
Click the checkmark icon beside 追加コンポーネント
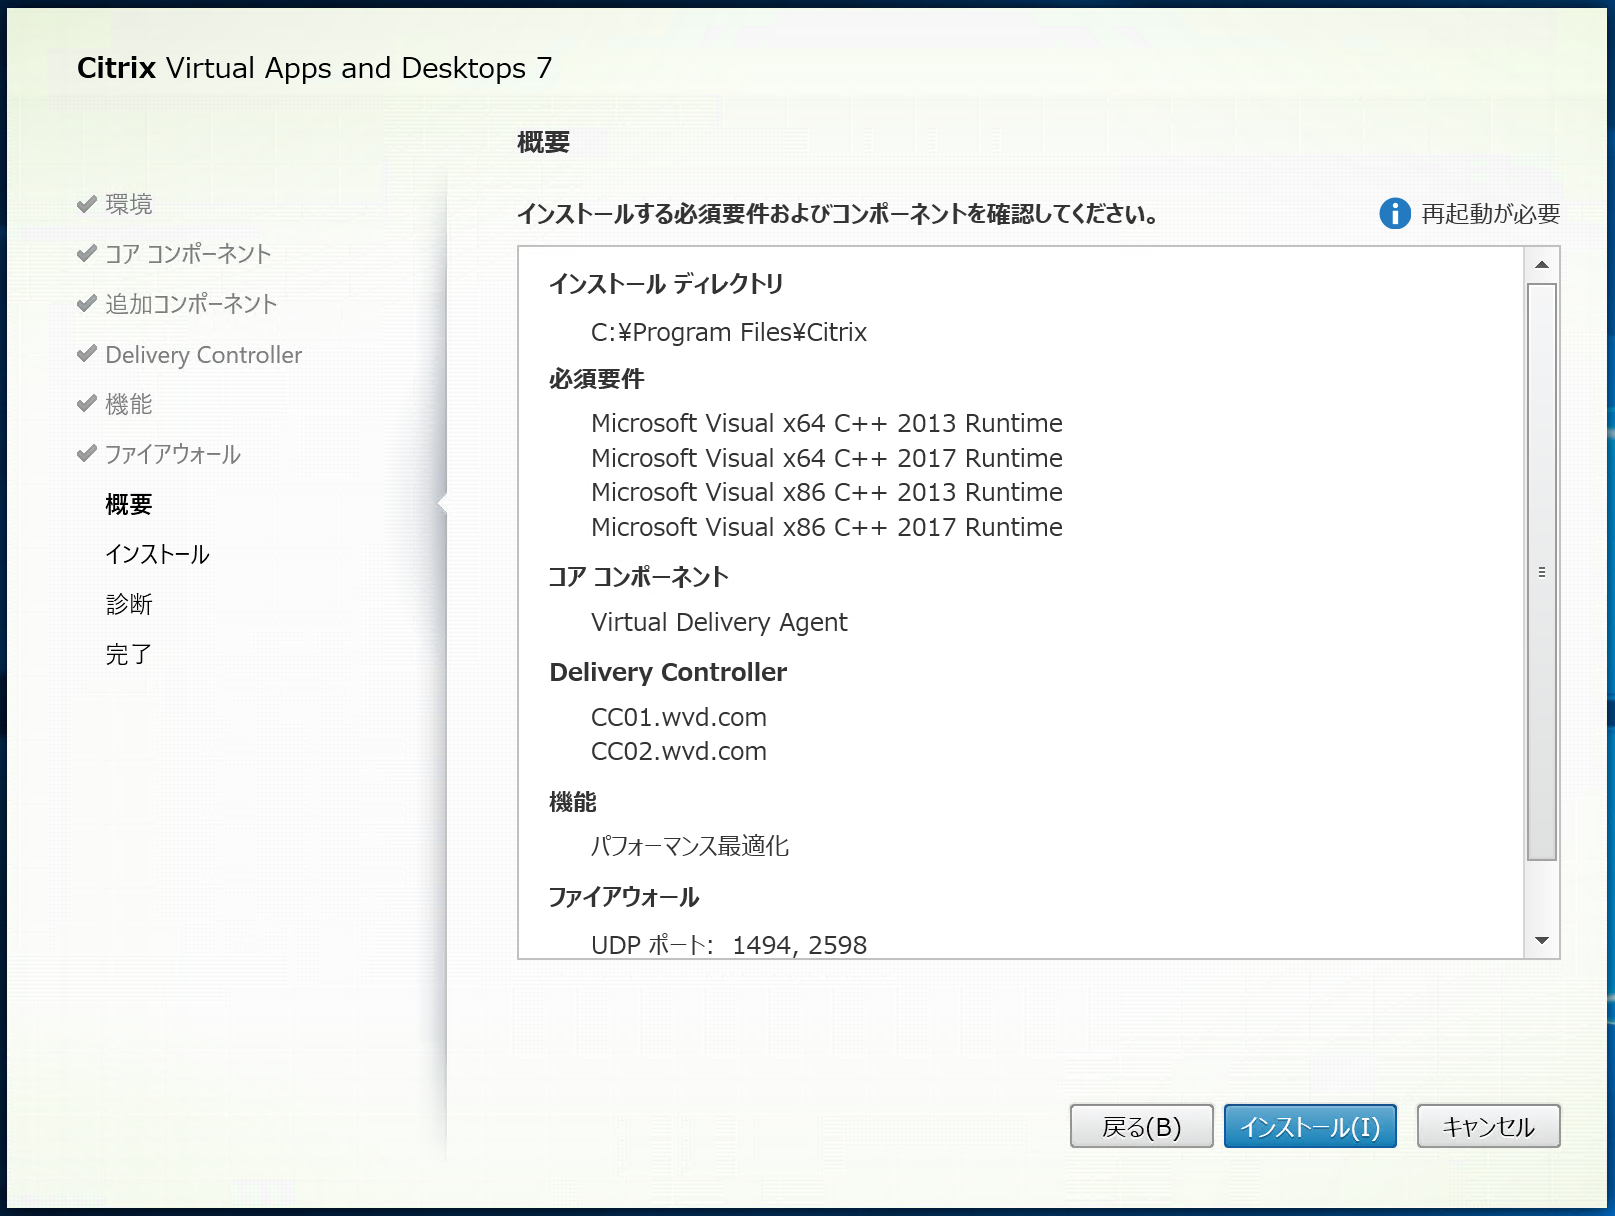(x=85, y=304)
